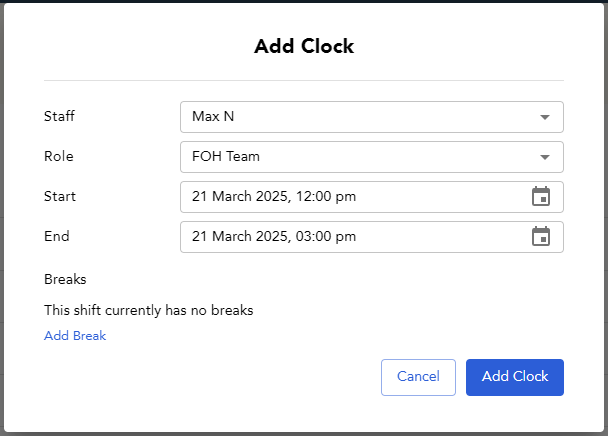The image size is (608, 436).
Task: Expand the Staff dropdown arrow
Action: tap(545, 117)
